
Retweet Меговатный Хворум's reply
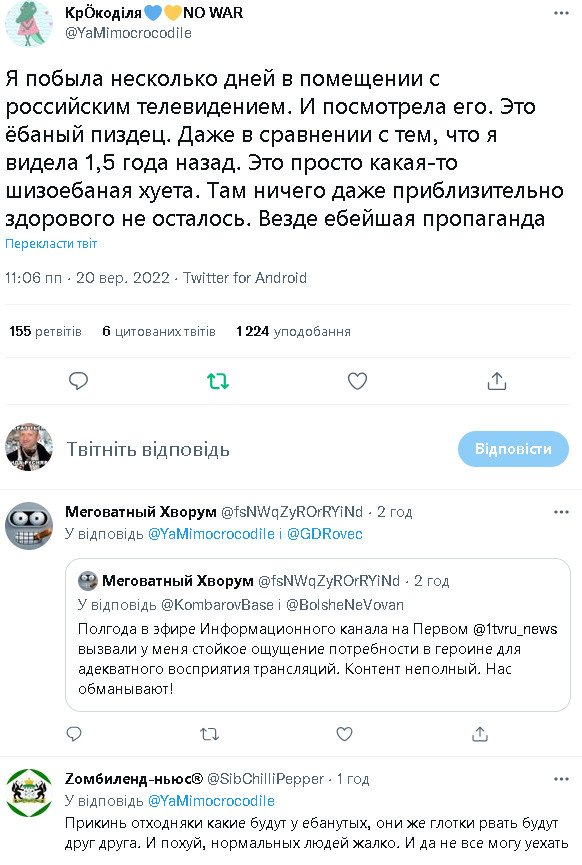(209, 734)
